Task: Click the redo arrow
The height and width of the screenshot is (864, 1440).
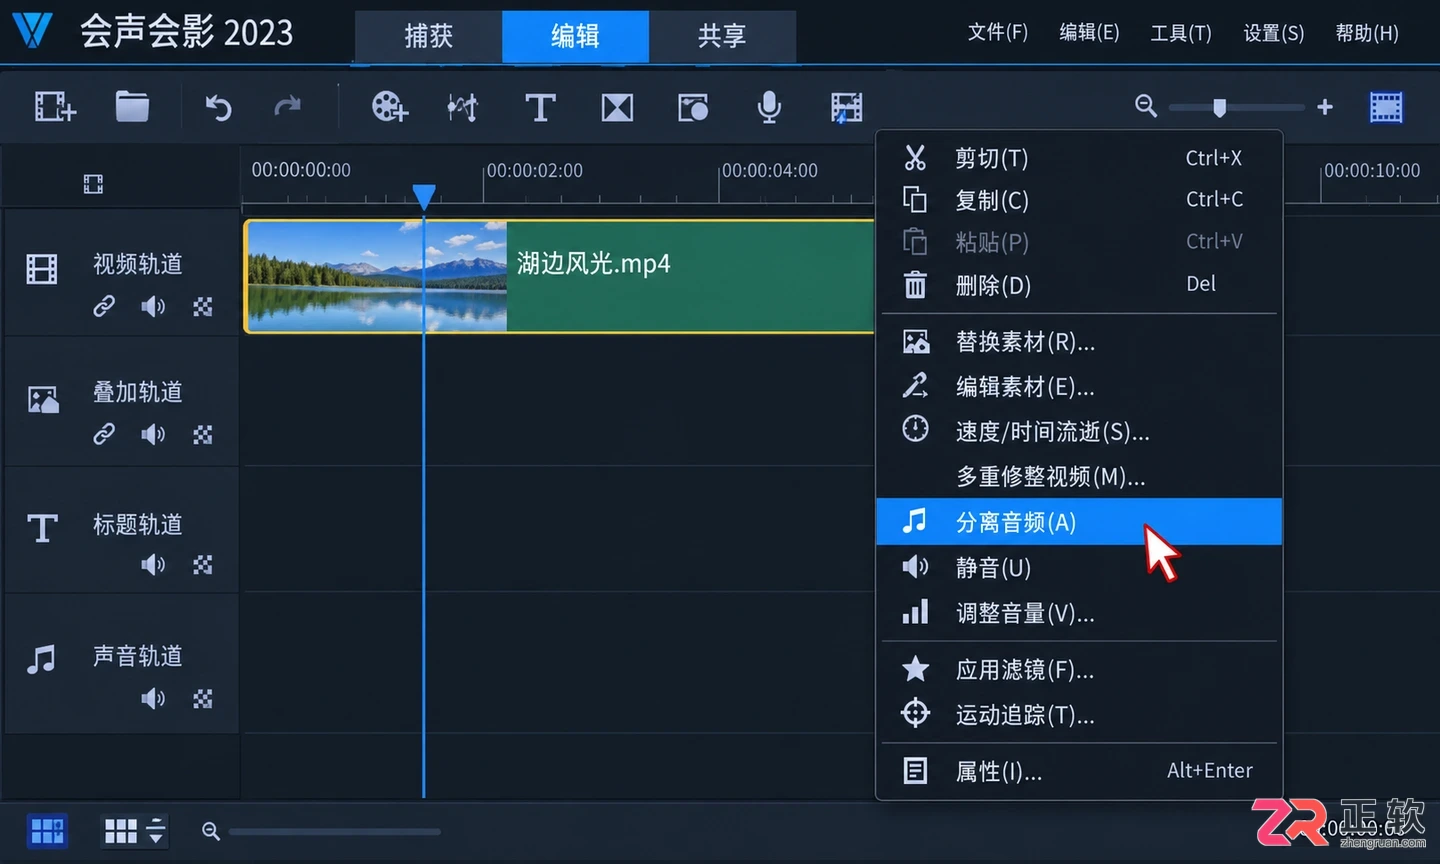Action: click(288, 106)
